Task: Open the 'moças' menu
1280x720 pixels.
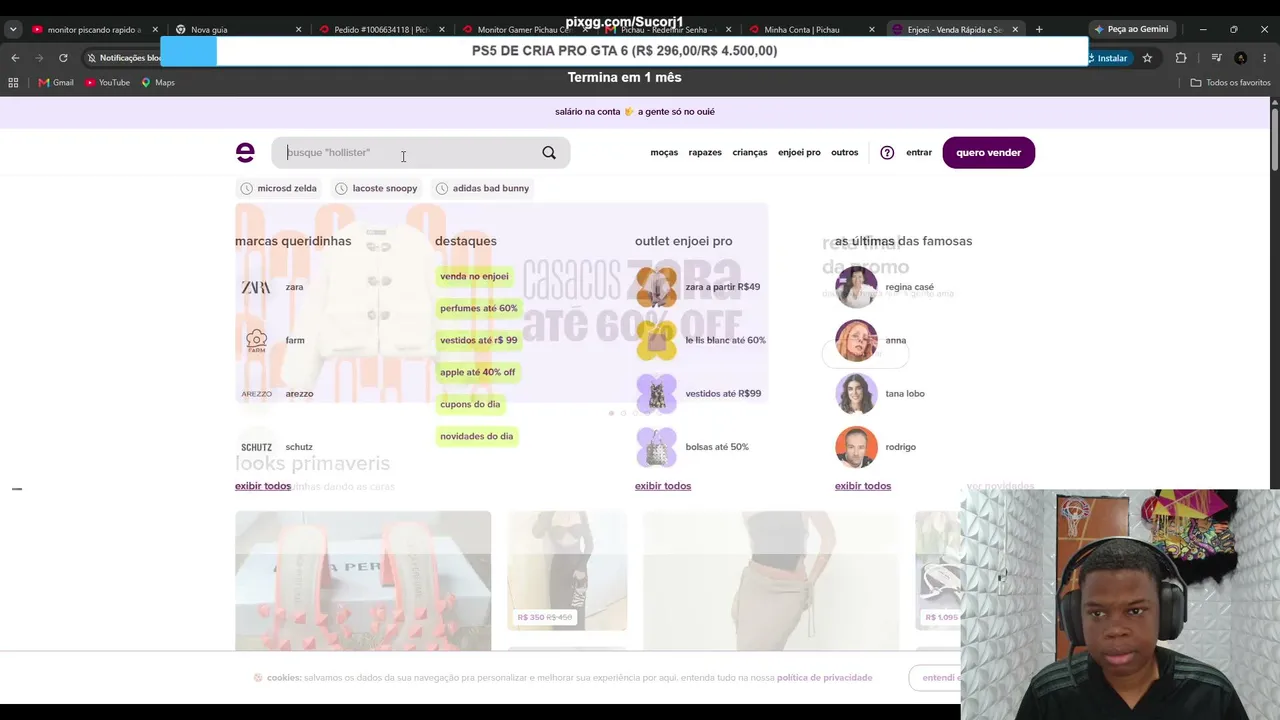Action: [x=664, y=153]
